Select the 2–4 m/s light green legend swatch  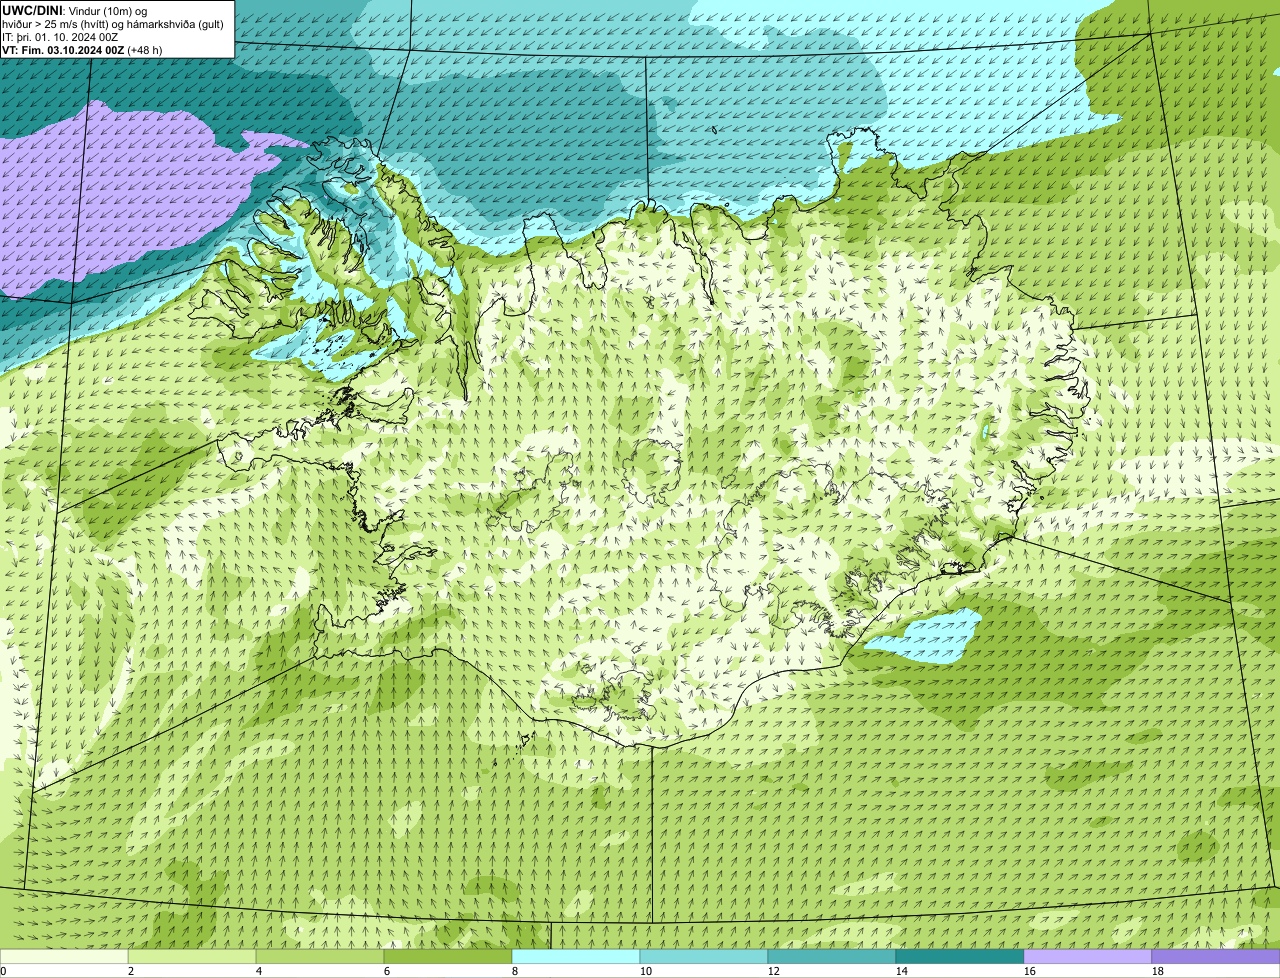tap(192, 957)
